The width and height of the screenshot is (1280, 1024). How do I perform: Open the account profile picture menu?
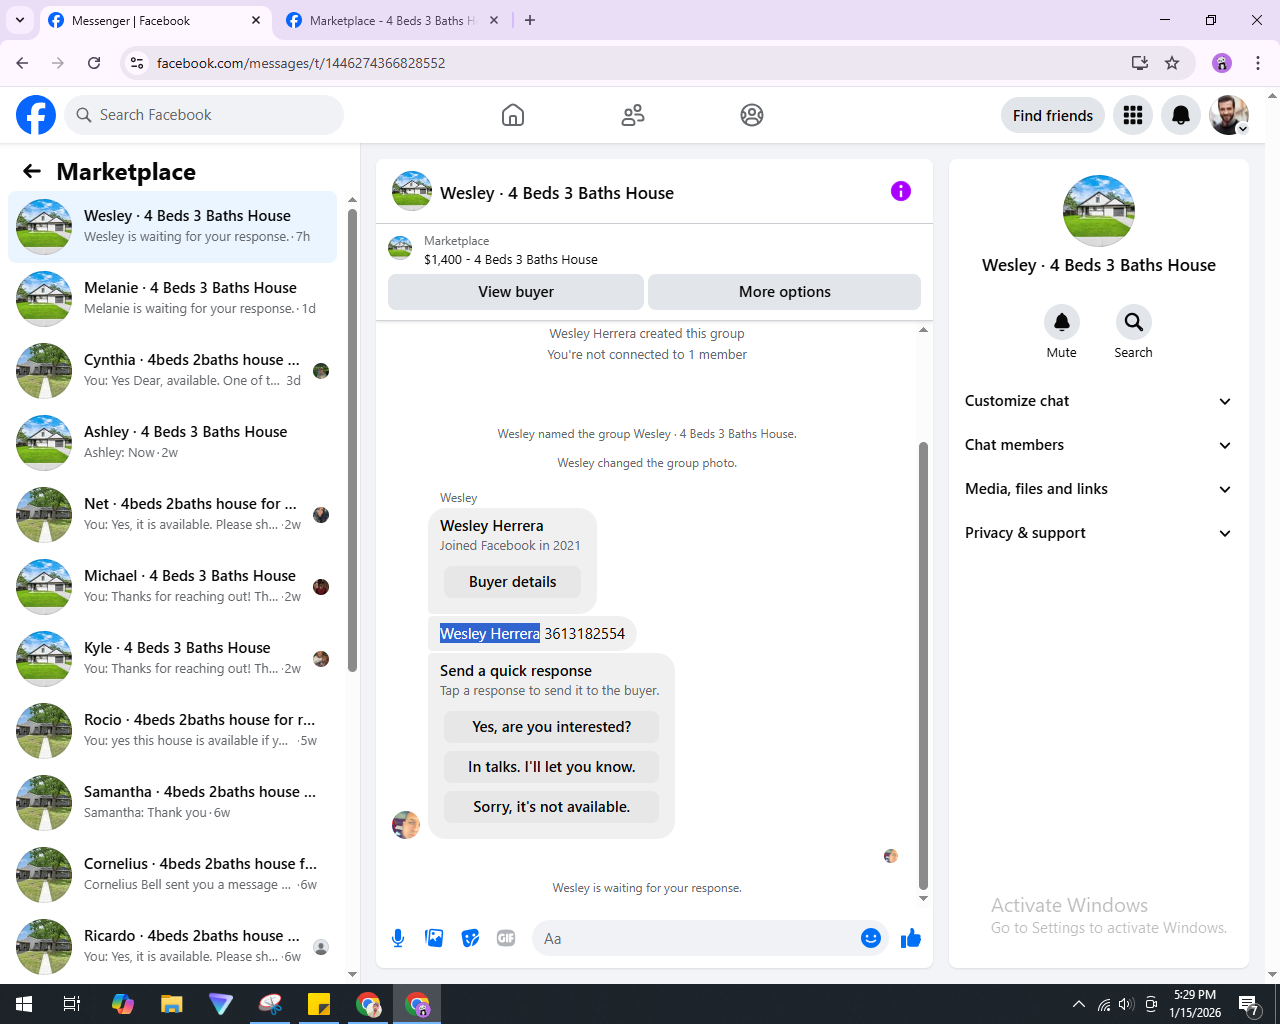[1229, 115]
